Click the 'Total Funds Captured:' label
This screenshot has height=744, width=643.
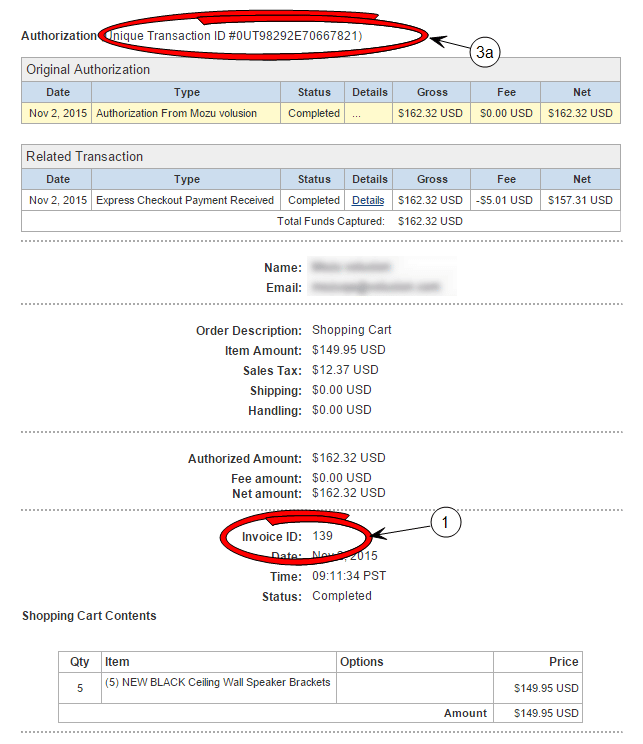(x=331, y=221)
